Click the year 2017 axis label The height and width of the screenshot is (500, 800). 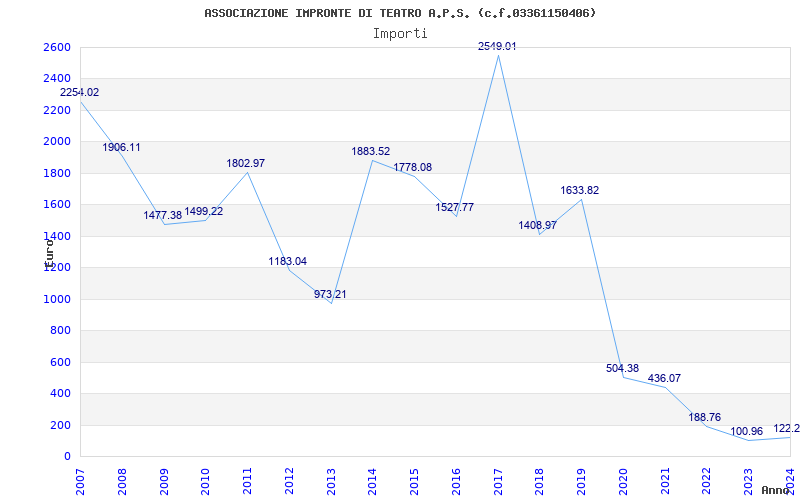coord(498,482)
